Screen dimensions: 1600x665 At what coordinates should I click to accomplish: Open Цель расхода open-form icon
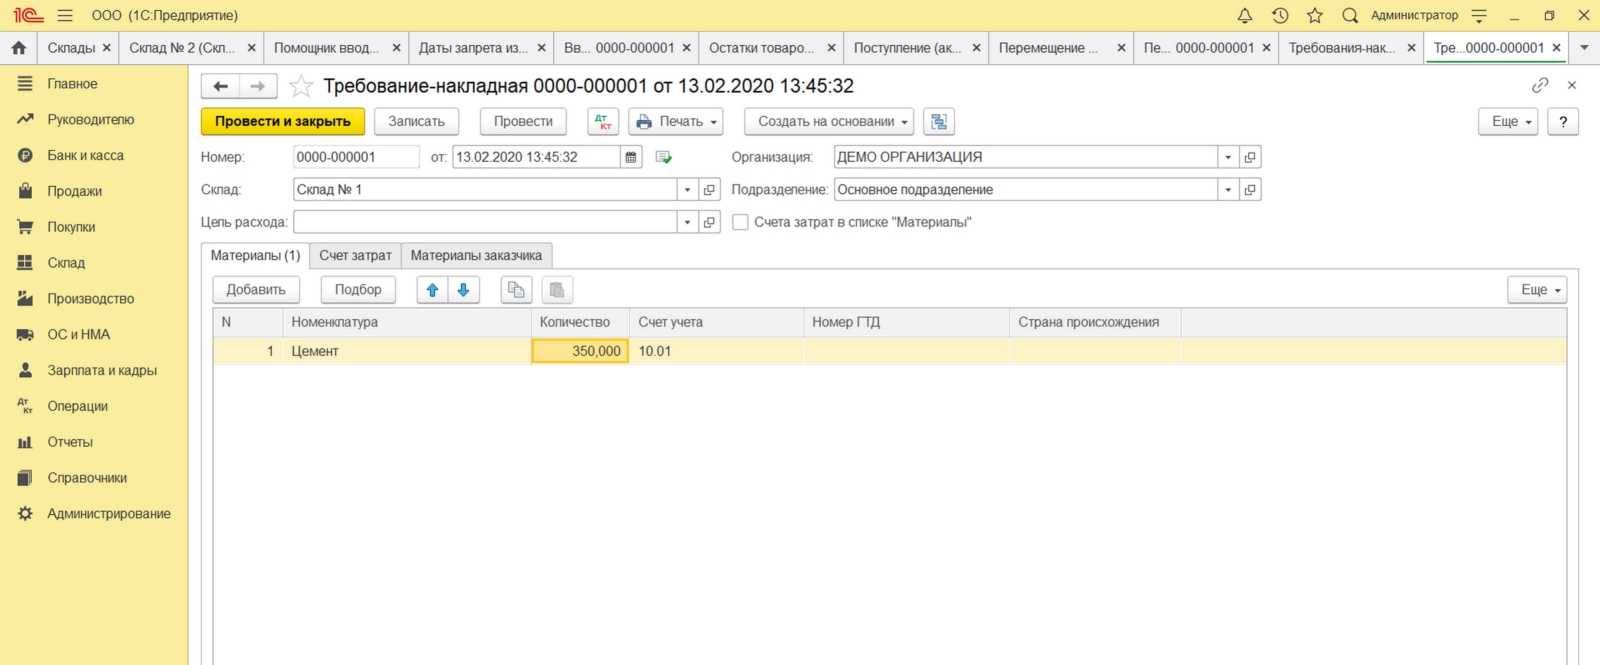click(x=709, y=222)
